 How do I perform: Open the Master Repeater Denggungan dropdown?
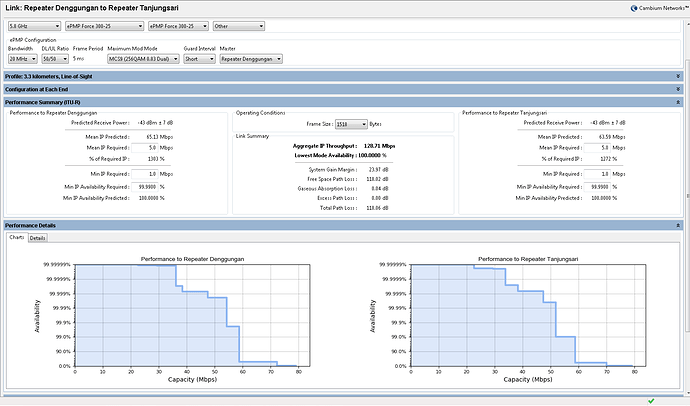(x=251, y=59)
